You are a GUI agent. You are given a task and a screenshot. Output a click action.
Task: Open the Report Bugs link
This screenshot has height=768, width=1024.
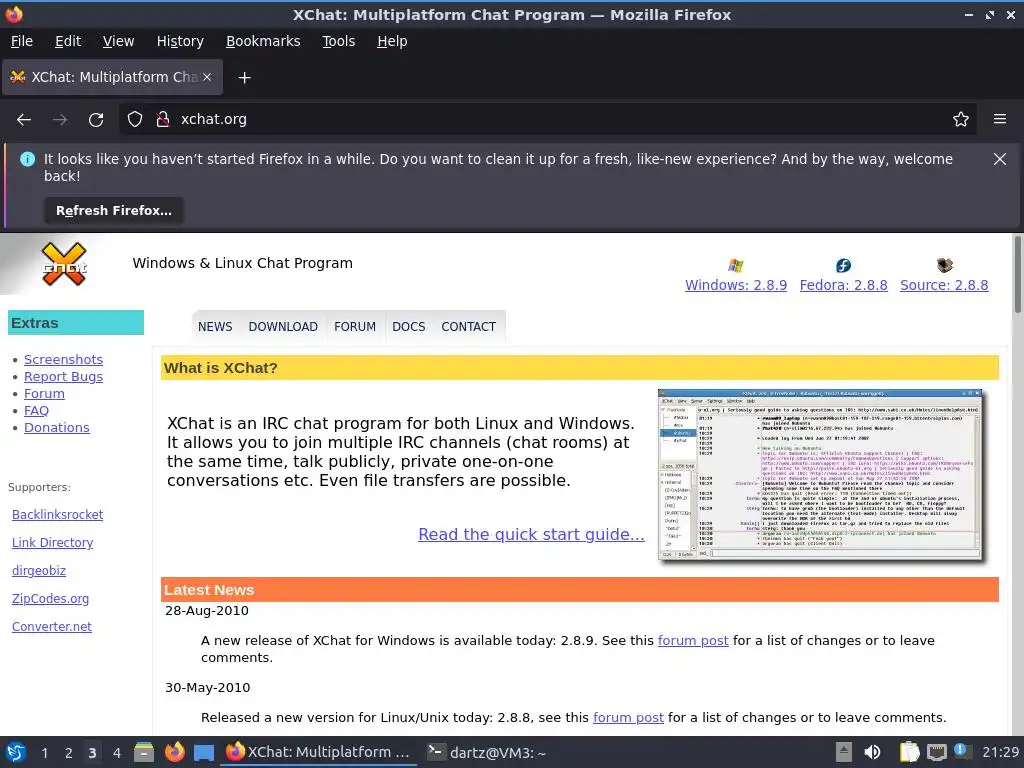click(x=63, y=377)
